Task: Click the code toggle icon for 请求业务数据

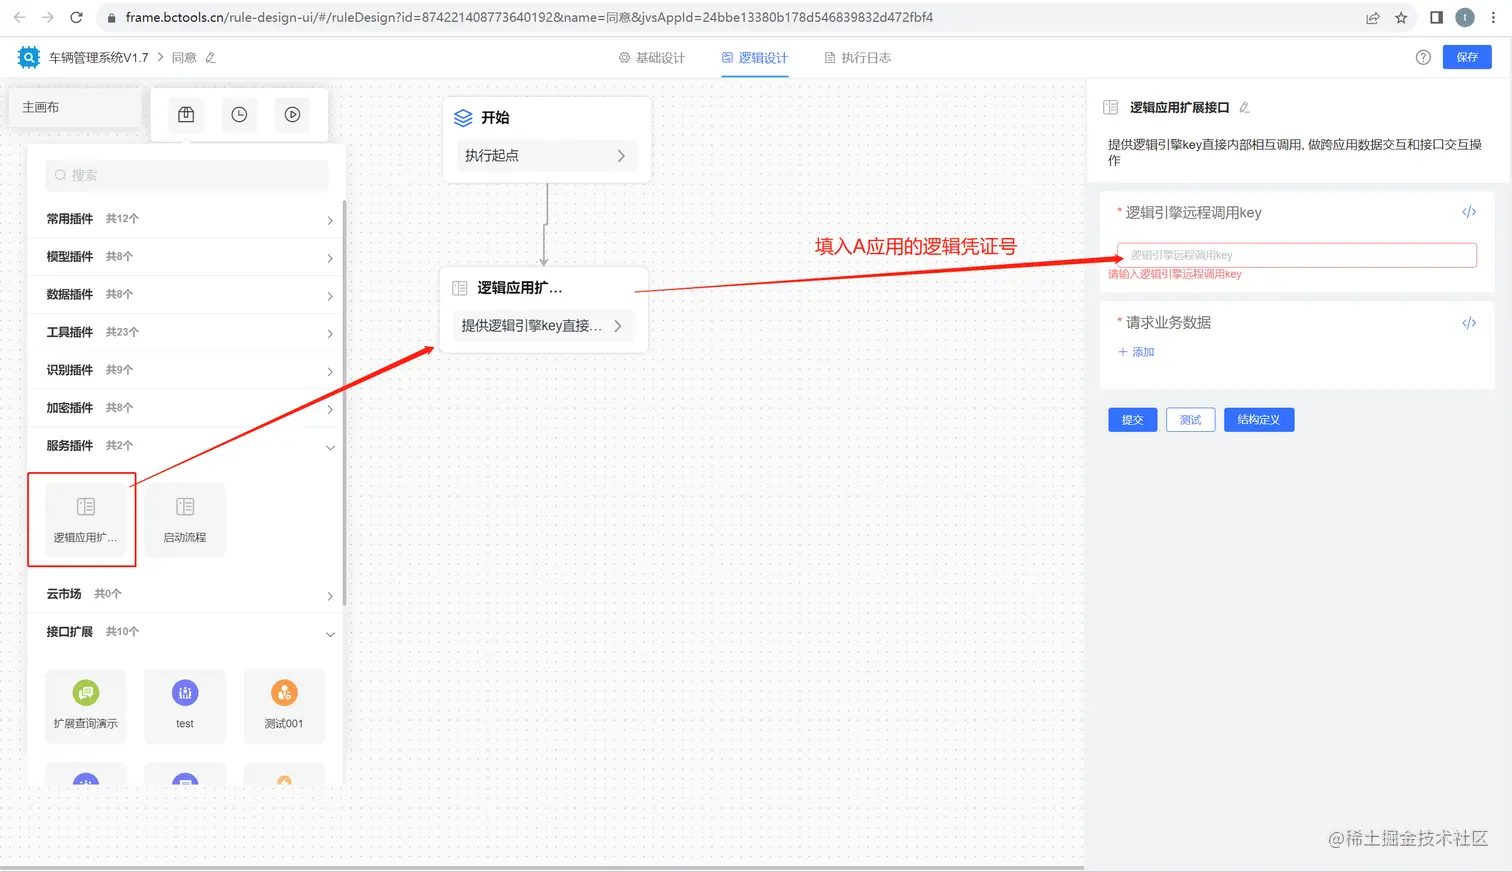Action: coord(1469,323)
